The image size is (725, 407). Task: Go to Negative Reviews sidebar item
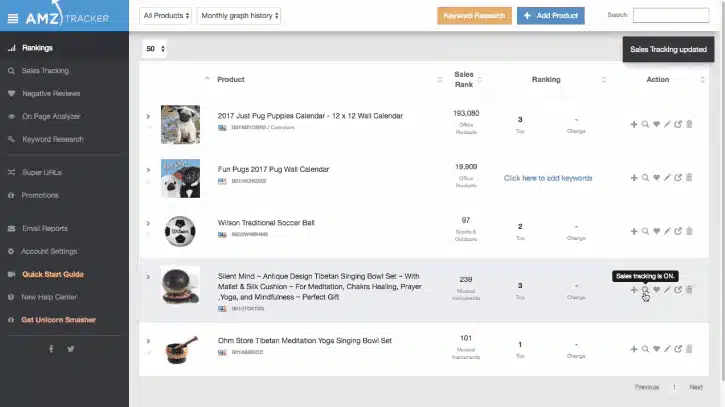51,93
